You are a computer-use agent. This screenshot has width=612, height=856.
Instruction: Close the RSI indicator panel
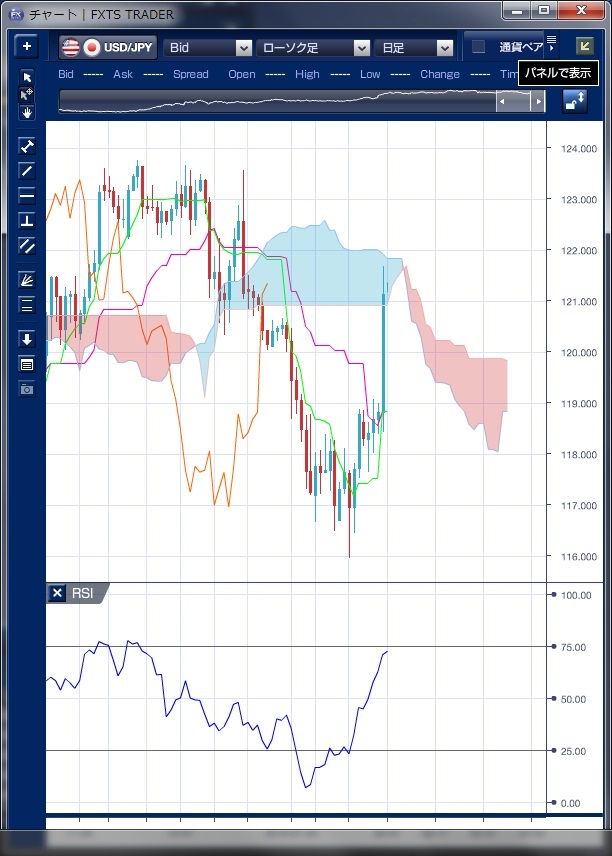57,593
